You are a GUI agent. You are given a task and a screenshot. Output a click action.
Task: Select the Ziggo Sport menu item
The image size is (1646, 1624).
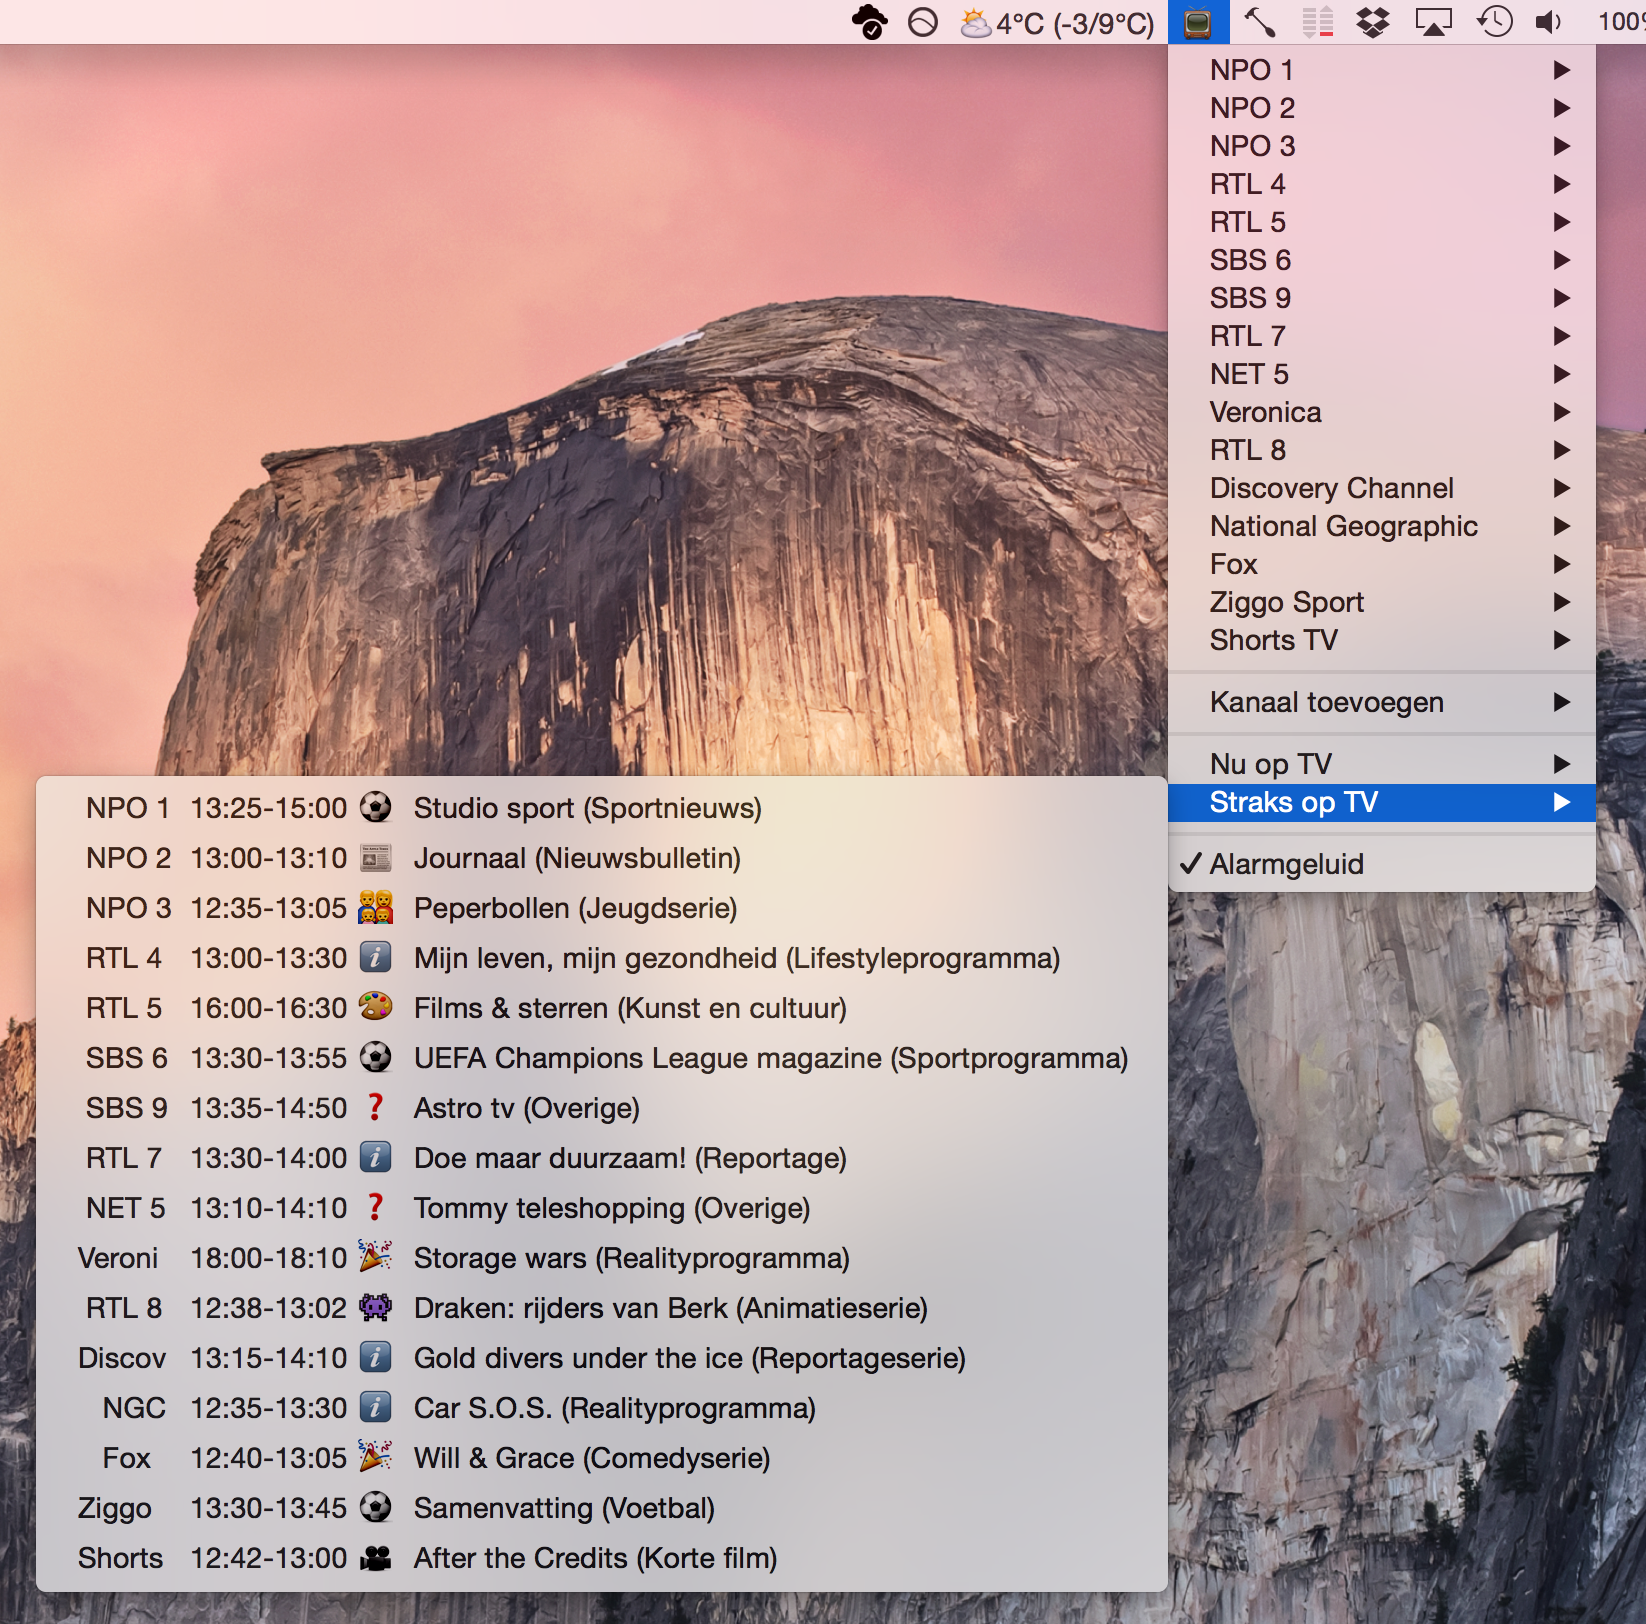1382,602
